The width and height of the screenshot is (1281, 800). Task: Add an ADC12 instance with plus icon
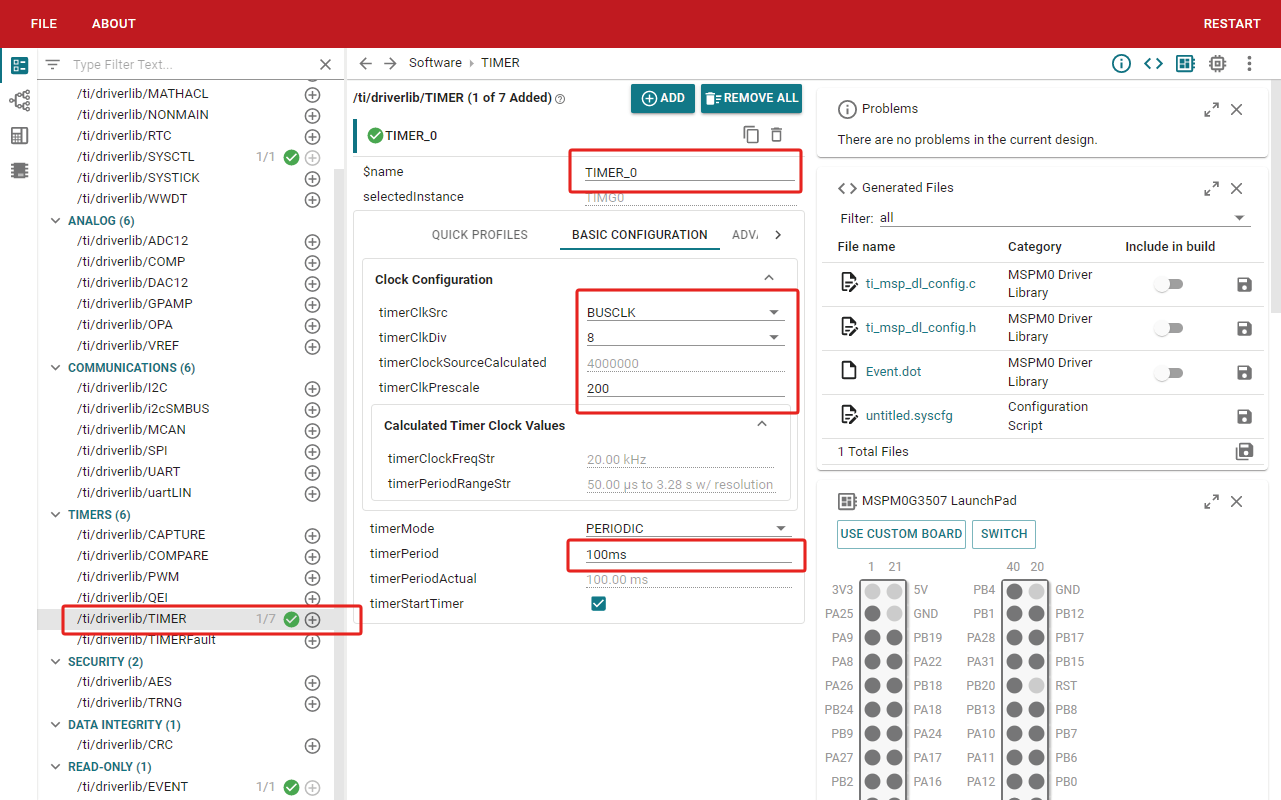pyautogui.click(x=312, y=241)
